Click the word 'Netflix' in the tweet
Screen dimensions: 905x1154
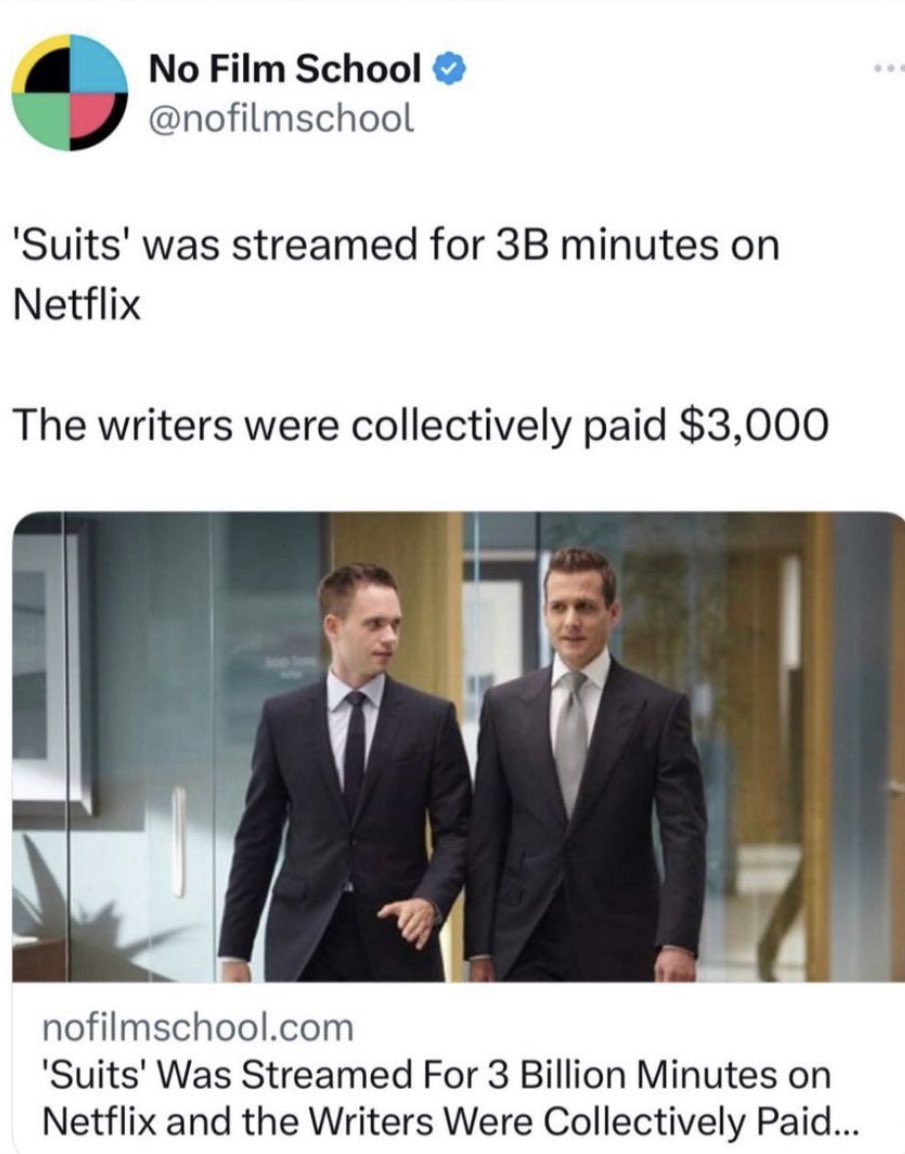coord(77,304)
